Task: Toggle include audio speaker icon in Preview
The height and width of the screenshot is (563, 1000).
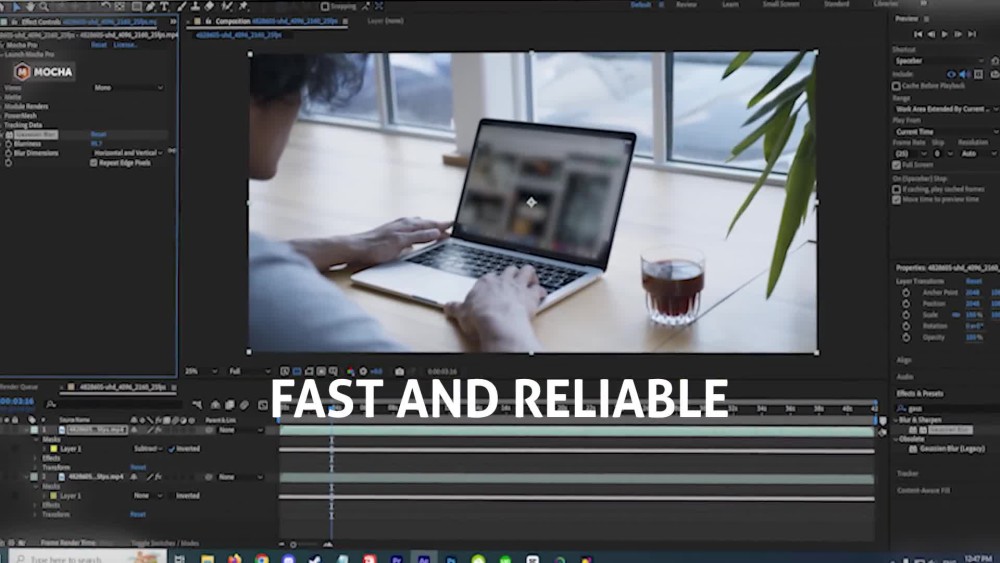Action: (x=964, y=74)
